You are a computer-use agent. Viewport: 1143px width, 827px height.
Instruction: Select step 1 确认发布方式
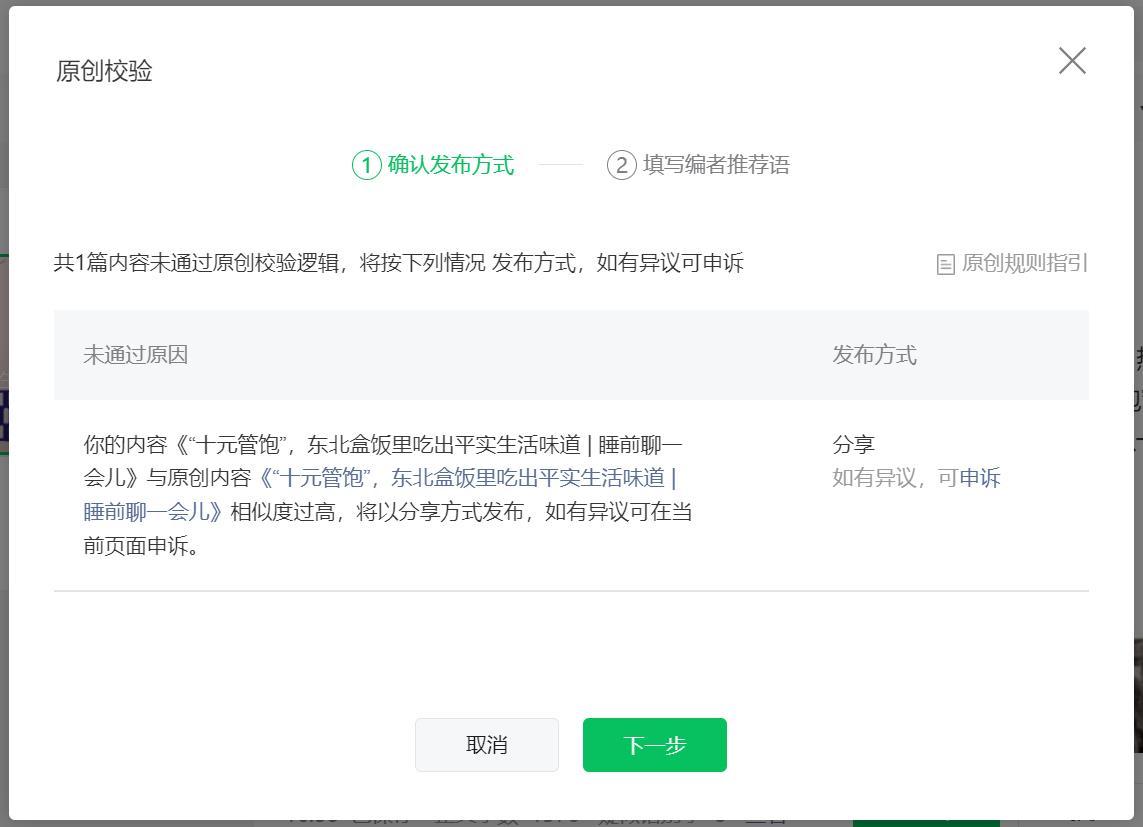click(433, 165)
